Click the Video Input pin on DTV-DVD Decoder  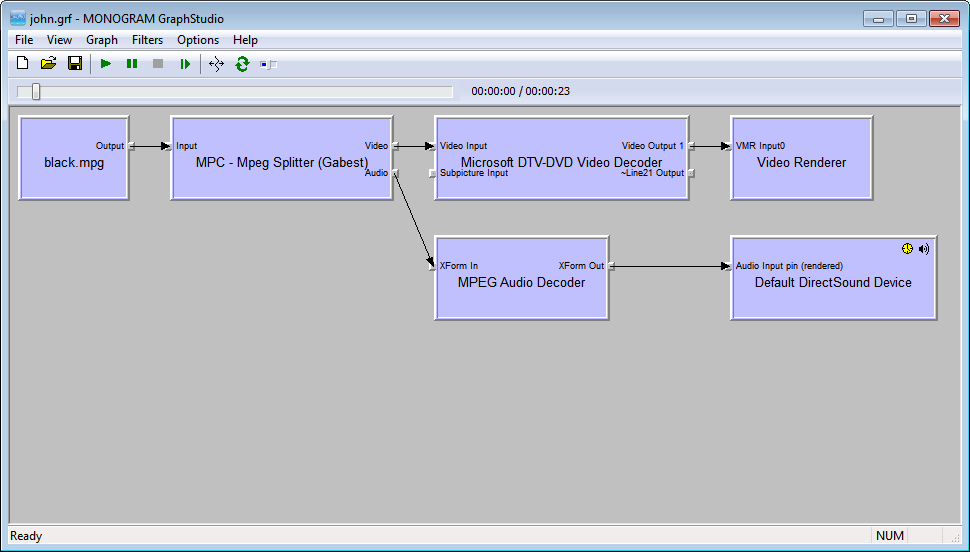(433, 146)
